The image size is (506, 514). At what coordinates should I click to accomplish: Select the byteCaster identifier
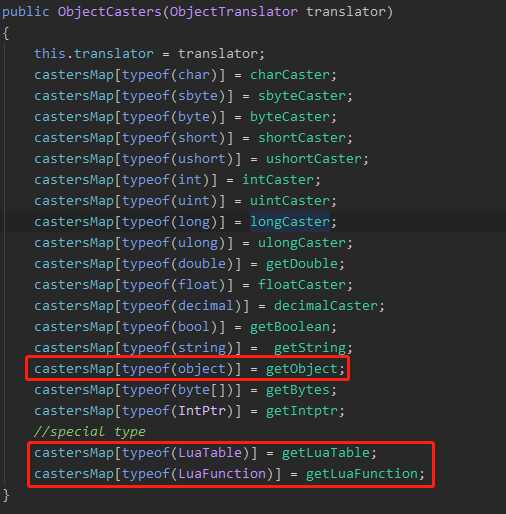[290, 117]
